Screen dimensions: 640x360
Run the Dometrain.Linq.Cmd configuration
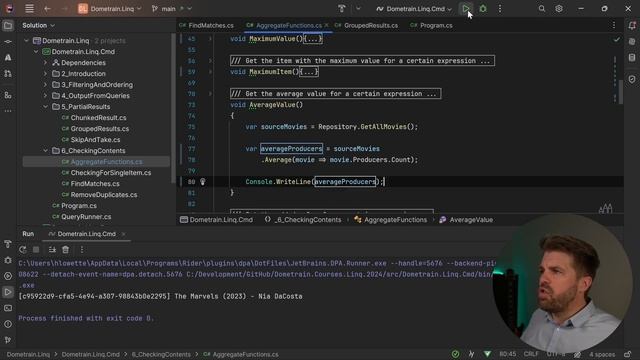coord(466,9)
